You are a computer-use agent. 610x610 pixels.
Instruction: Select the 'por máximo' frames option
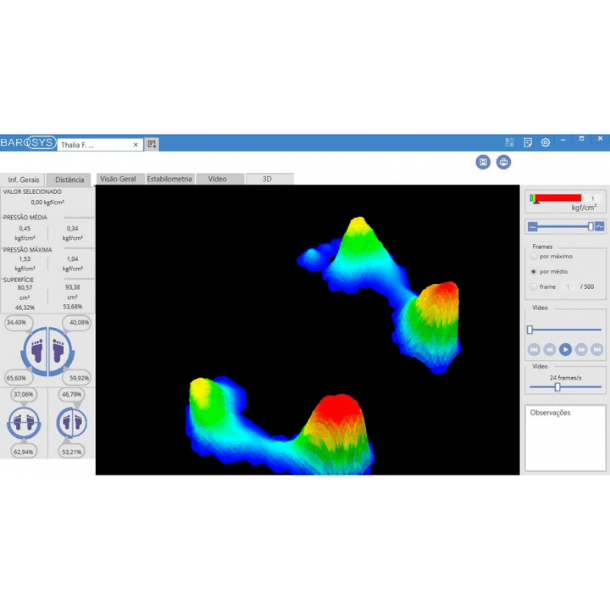[x=534, y=257]
